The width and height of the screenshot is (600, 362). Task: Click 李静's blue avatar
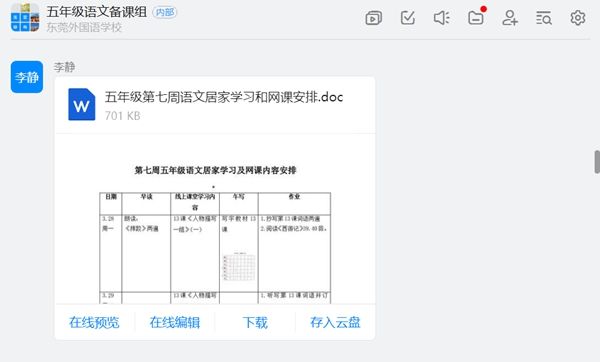(x=27, y=77)
